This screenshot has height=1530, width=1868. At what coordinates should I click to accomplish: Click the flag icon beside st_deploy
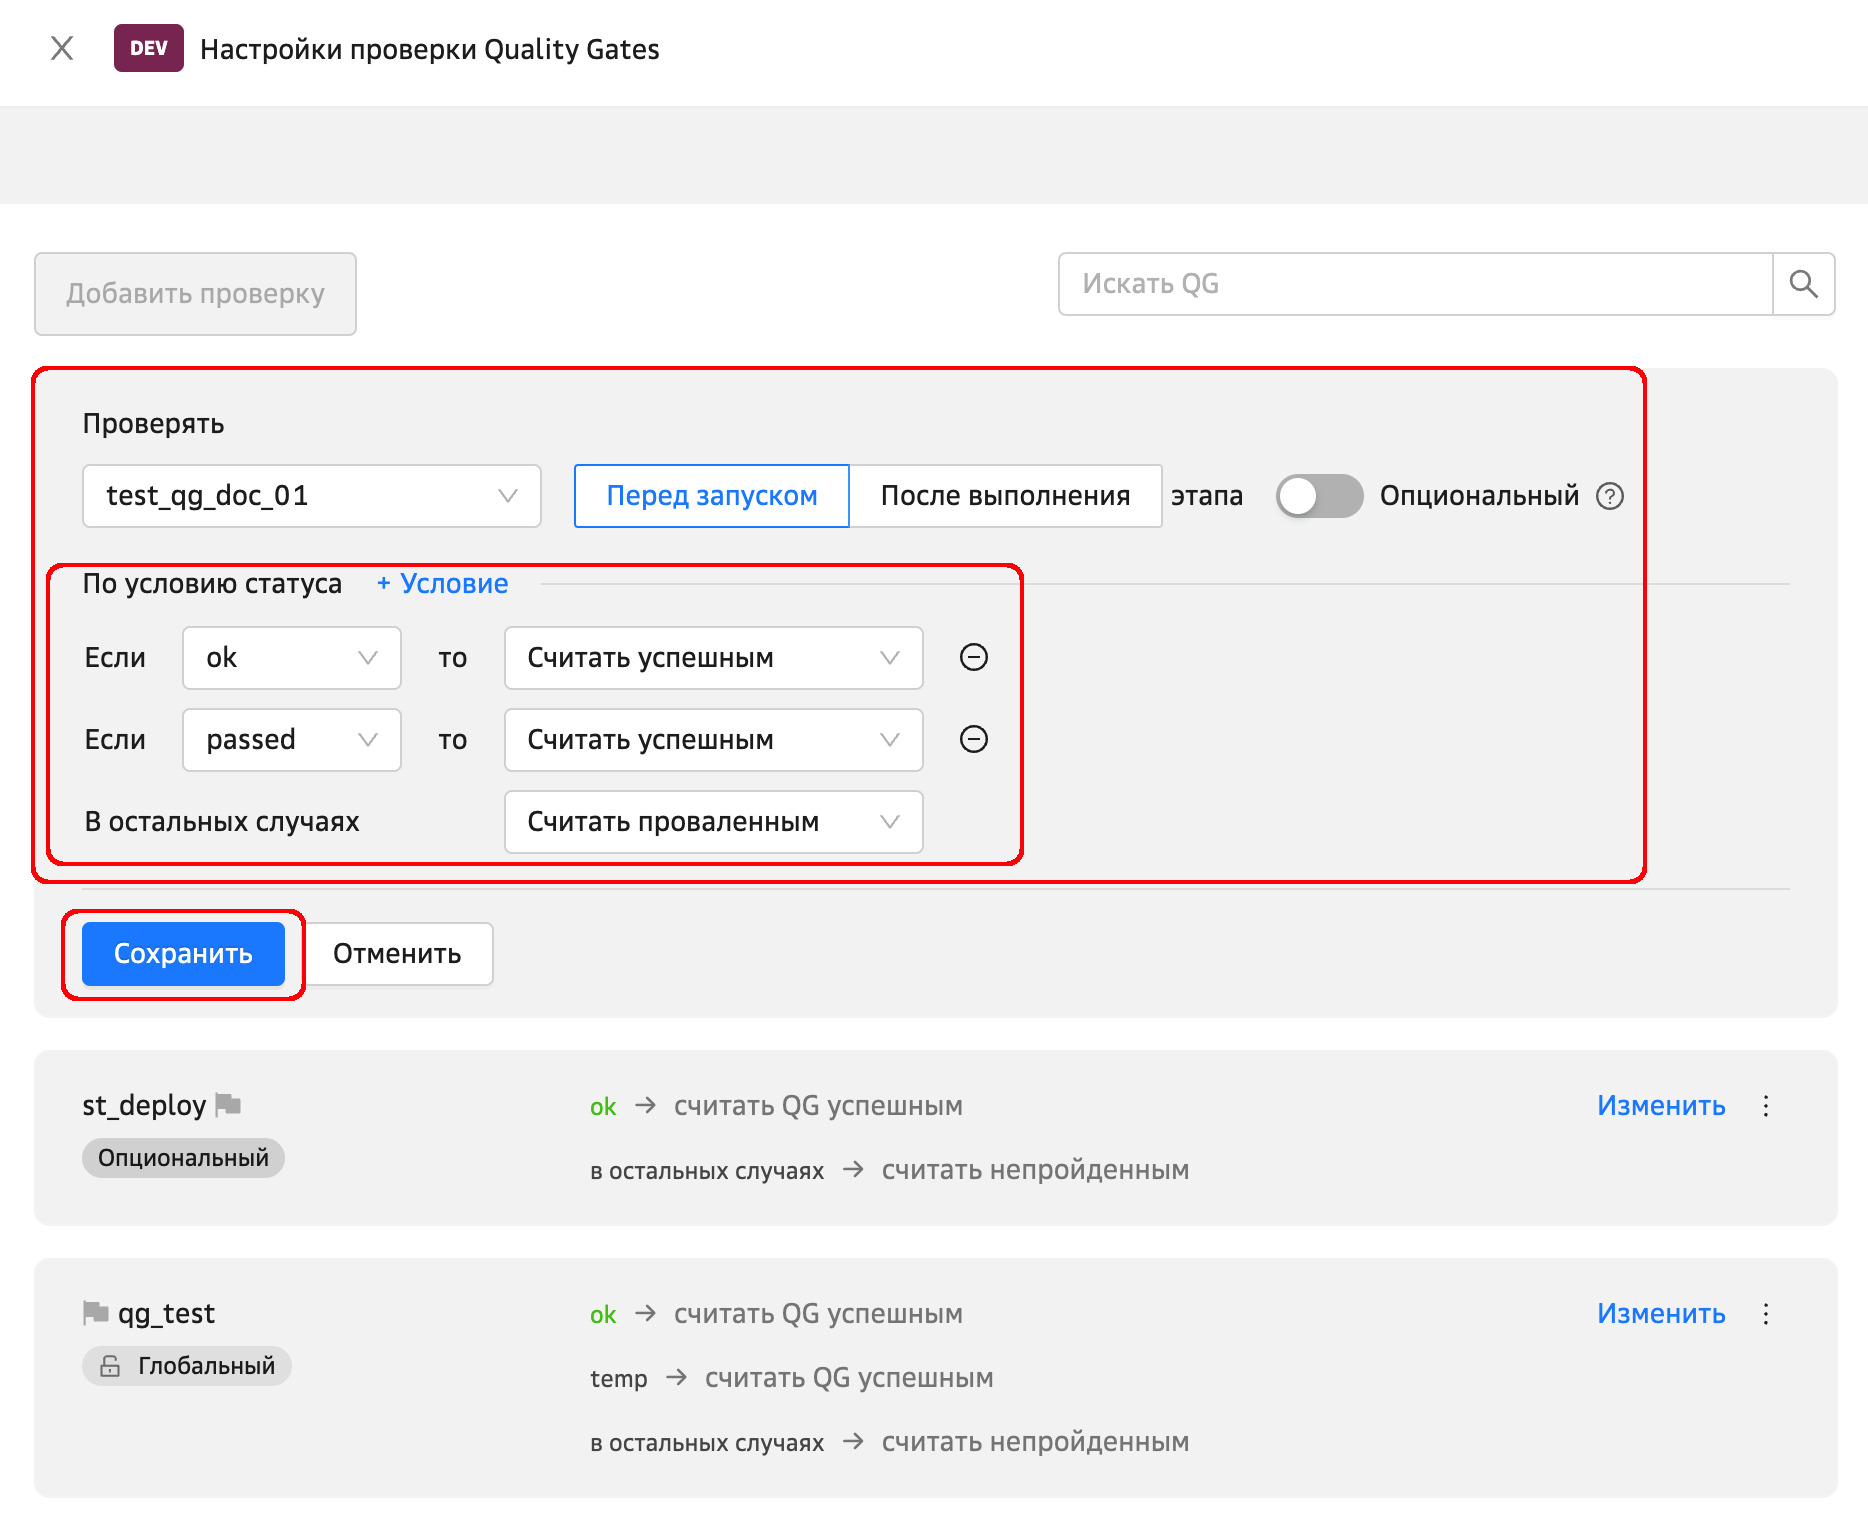coord(229,1104)
